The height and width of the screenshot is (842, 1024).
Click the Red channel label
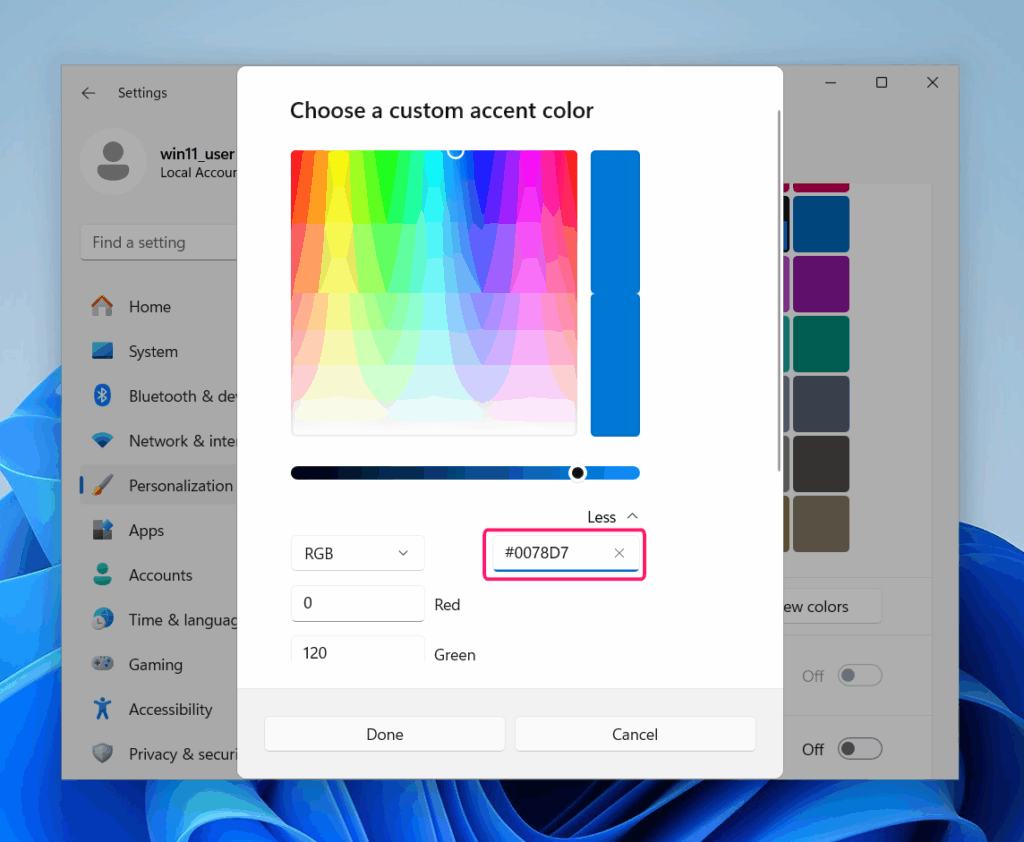[447, 605]
